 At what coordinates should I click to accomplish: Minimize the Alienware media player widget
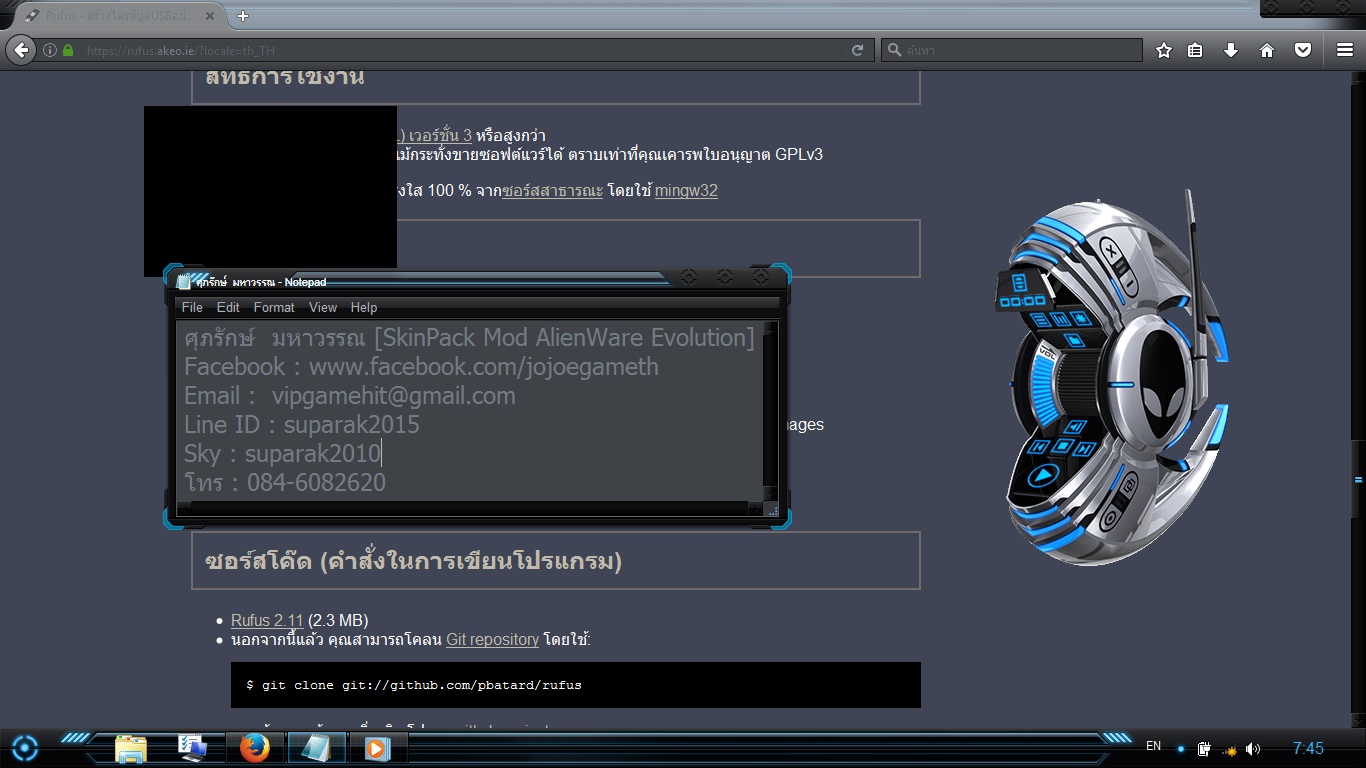[1128, 286]
